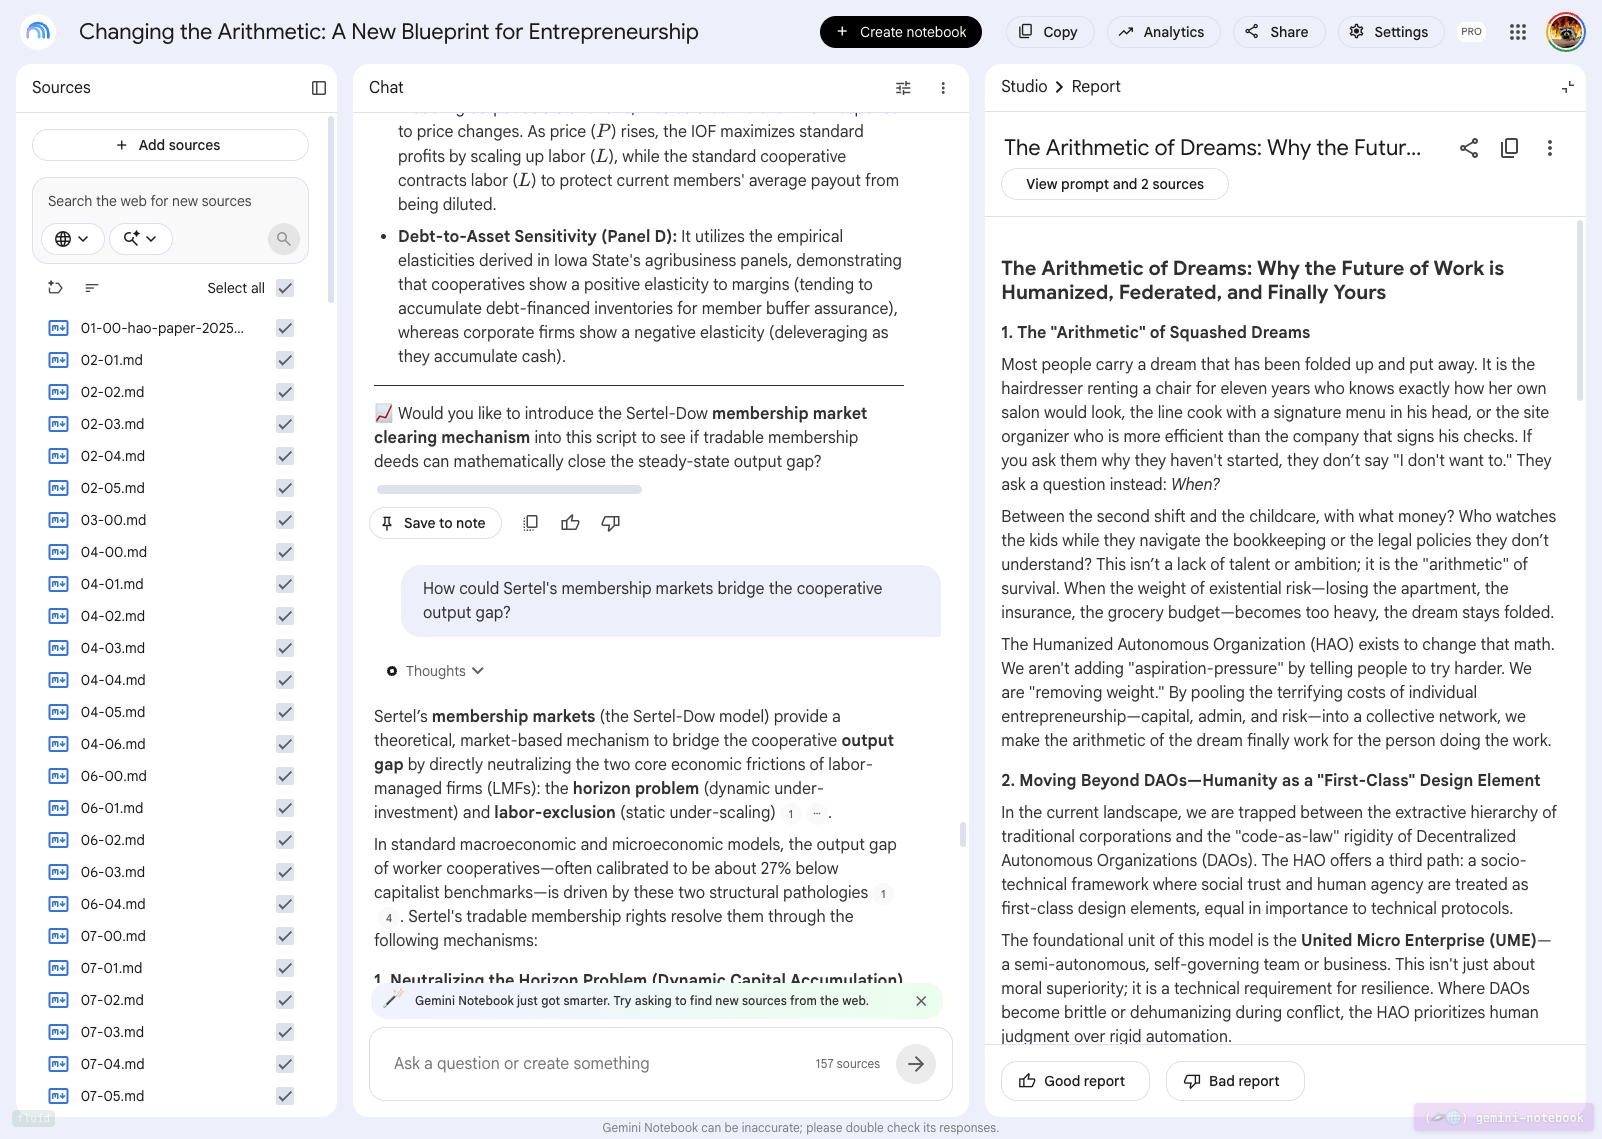Share the Arithmetic of Dreams report

point(1469,148)
